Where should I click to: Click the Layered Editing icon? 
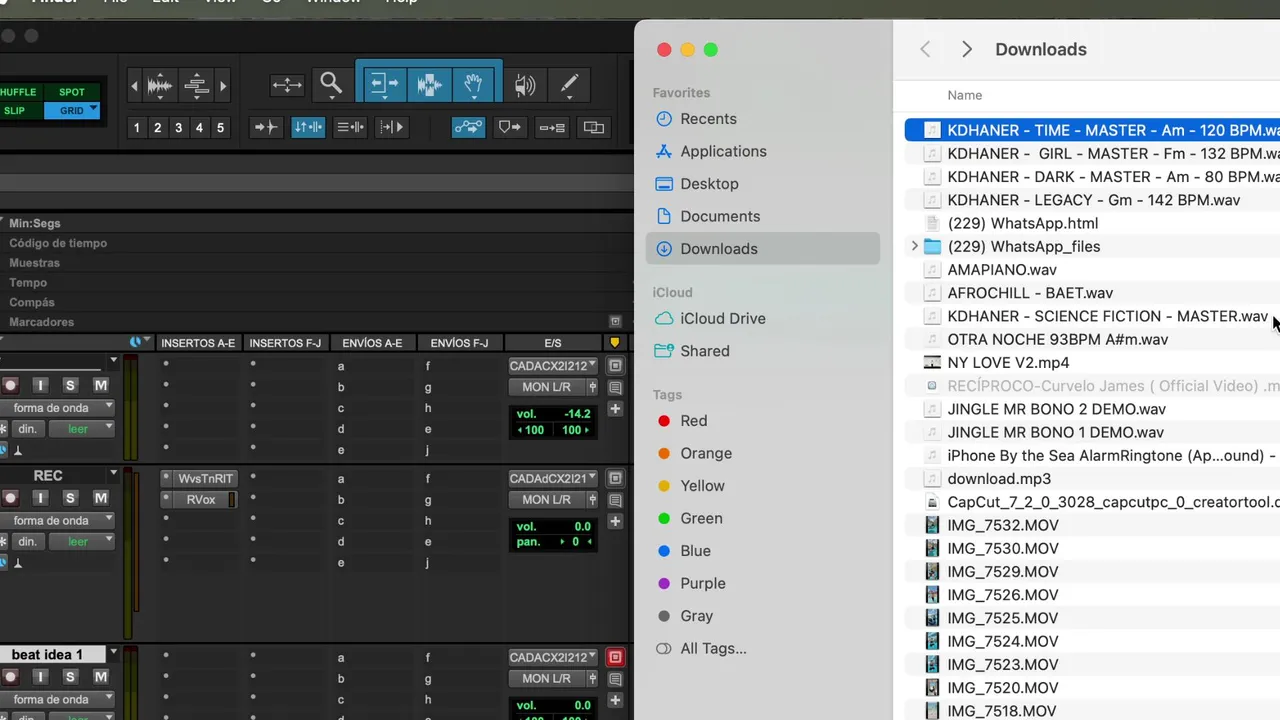[x=552, y=127]
